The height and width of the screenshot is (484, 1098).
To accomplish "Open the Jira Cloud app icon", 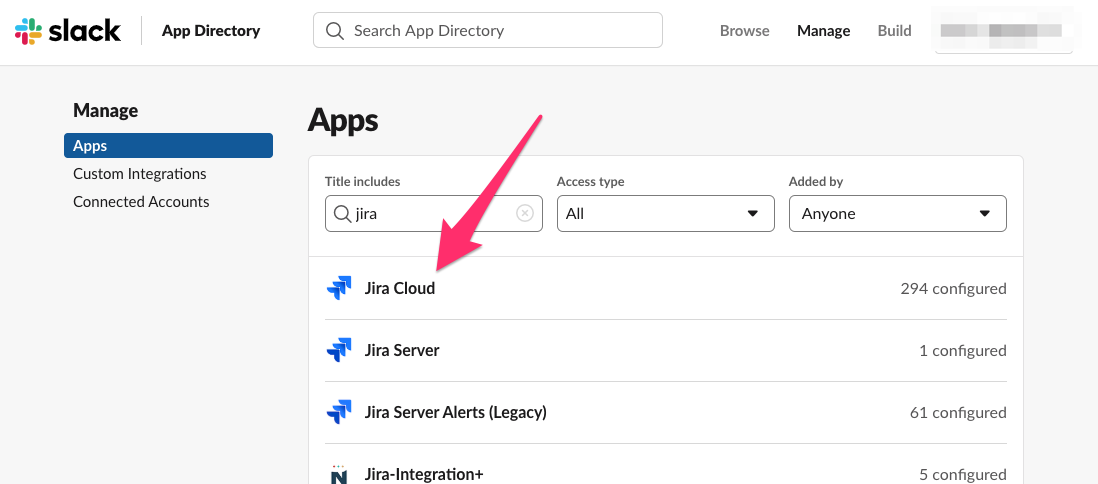I will click(x=339, y=289).
